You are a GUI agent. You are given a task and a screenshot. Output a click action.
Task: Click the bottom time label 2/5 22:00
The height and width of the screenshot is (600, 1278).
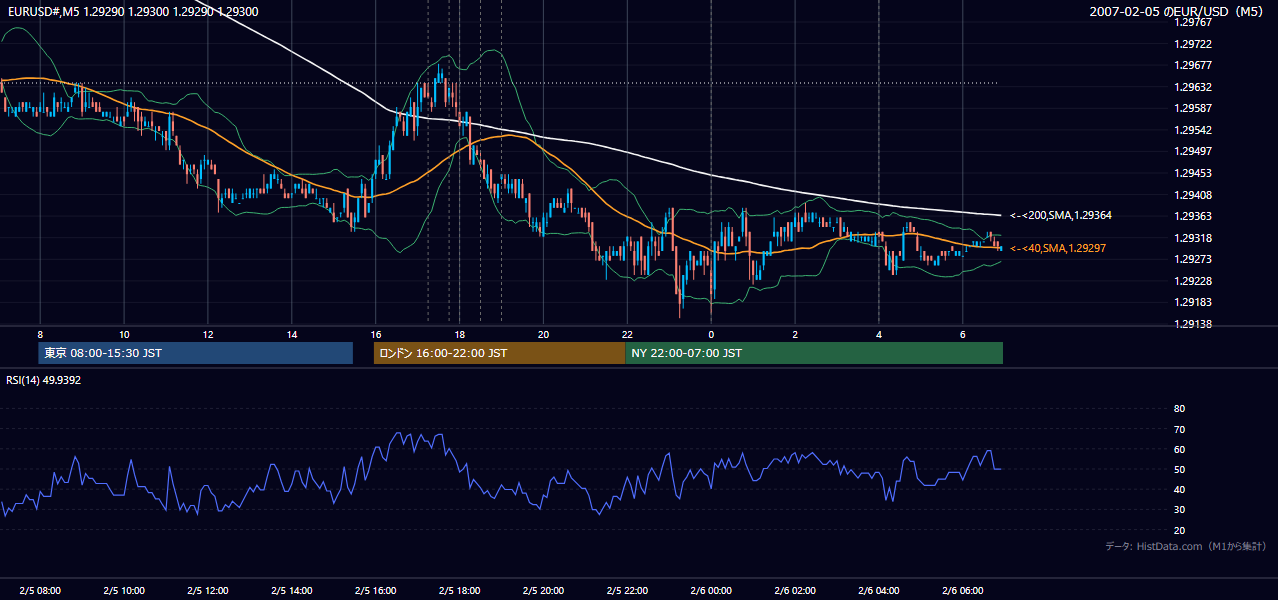point(628,591)
